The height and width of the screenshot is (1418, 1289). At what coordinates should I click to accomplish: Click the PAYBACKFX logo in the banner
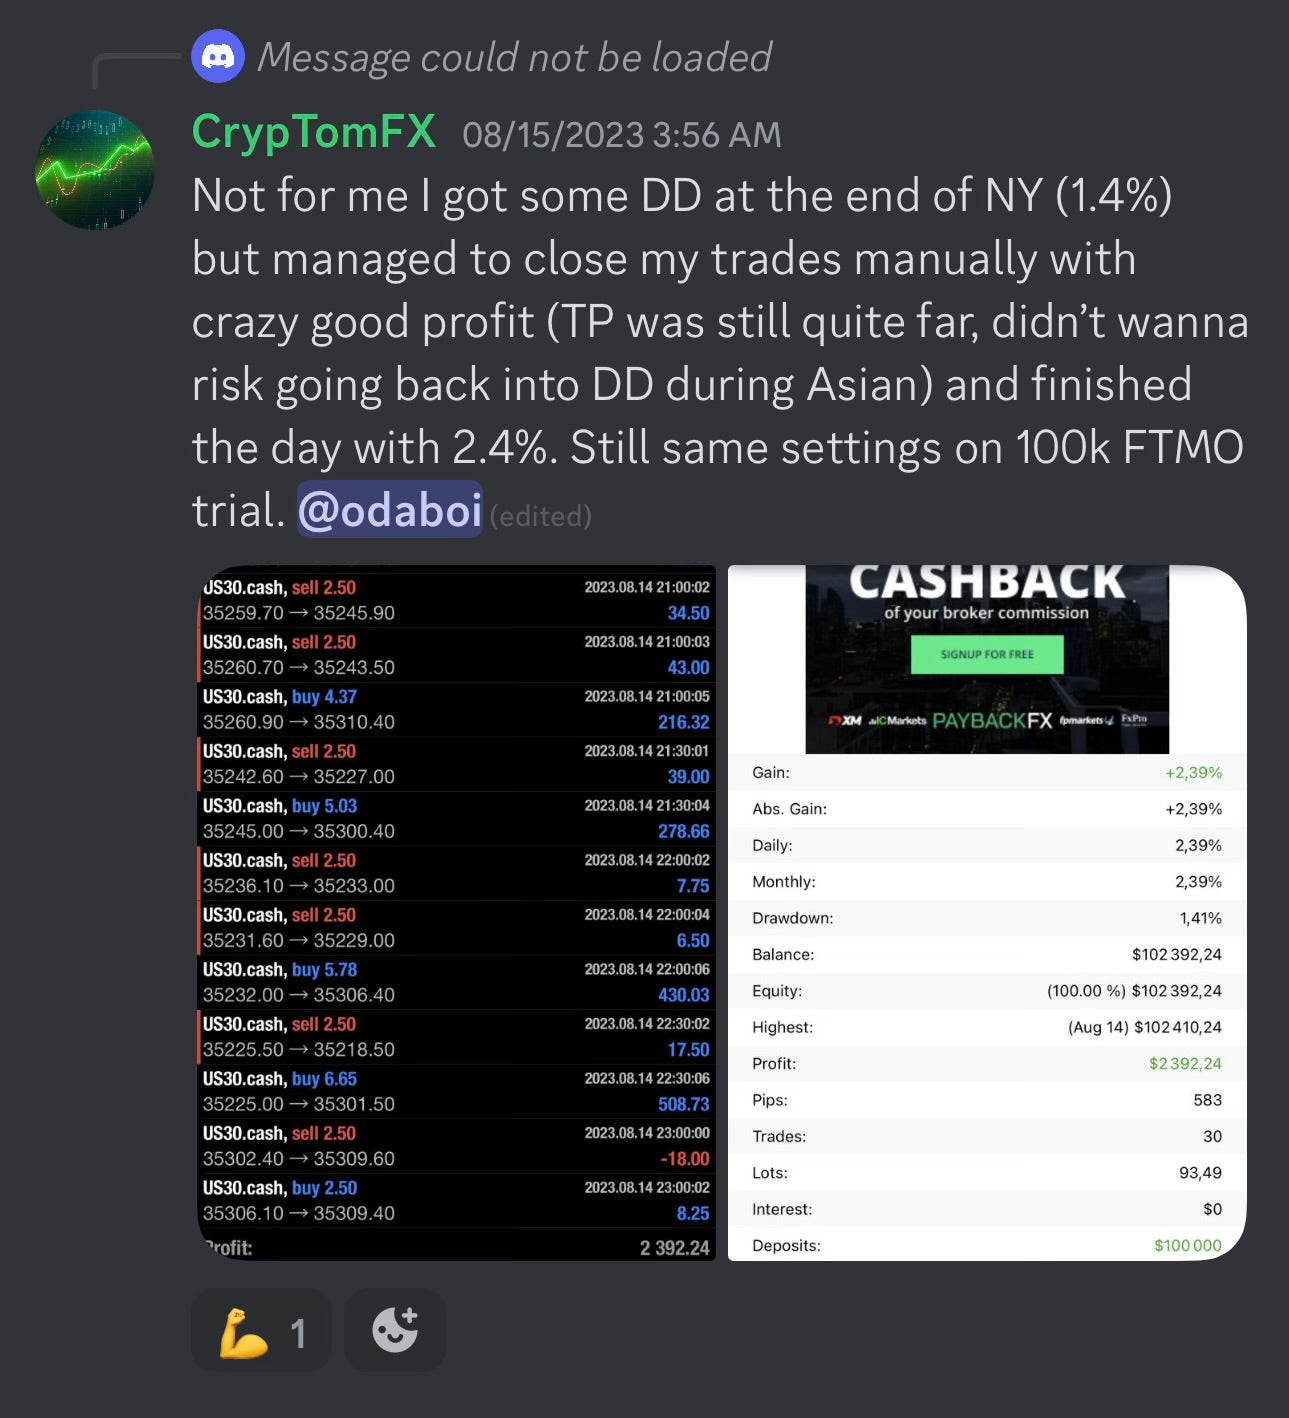(991, 720)
